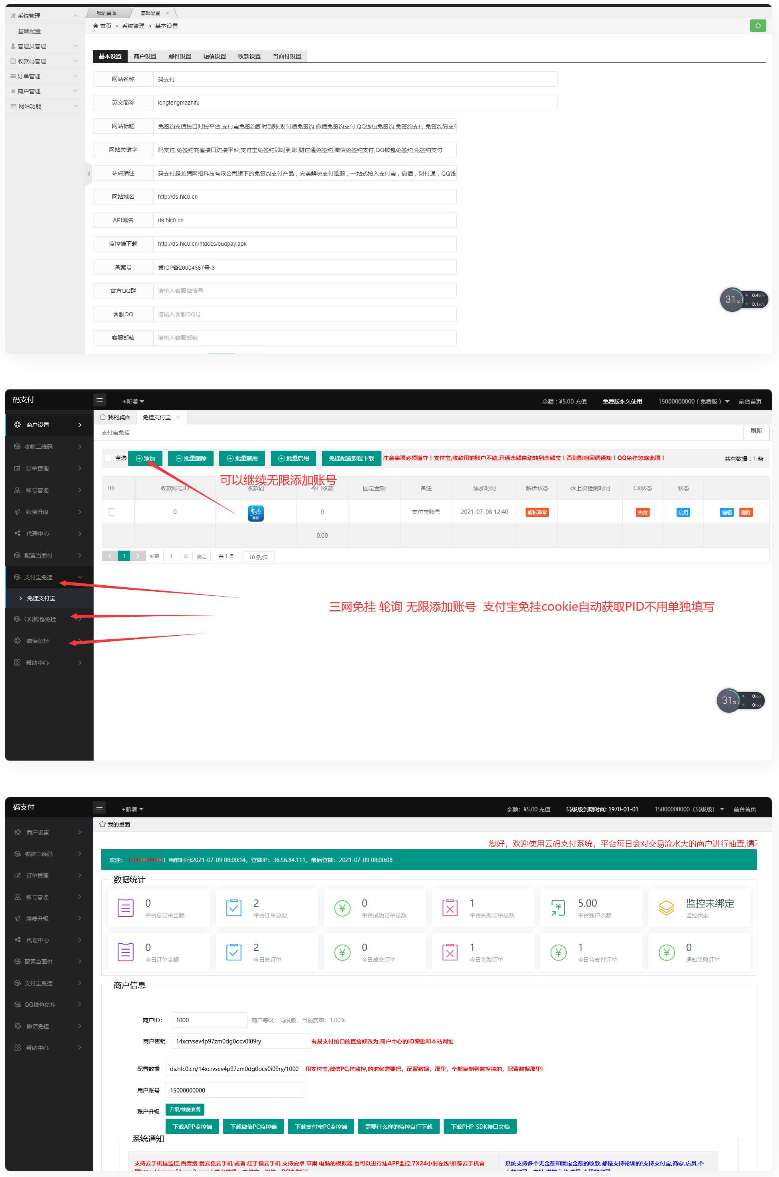Viewport: 779px width, 1177px height.
Task: Click the hamburger icon above the 免签支付宝 tab
Action: pos(100,400)
